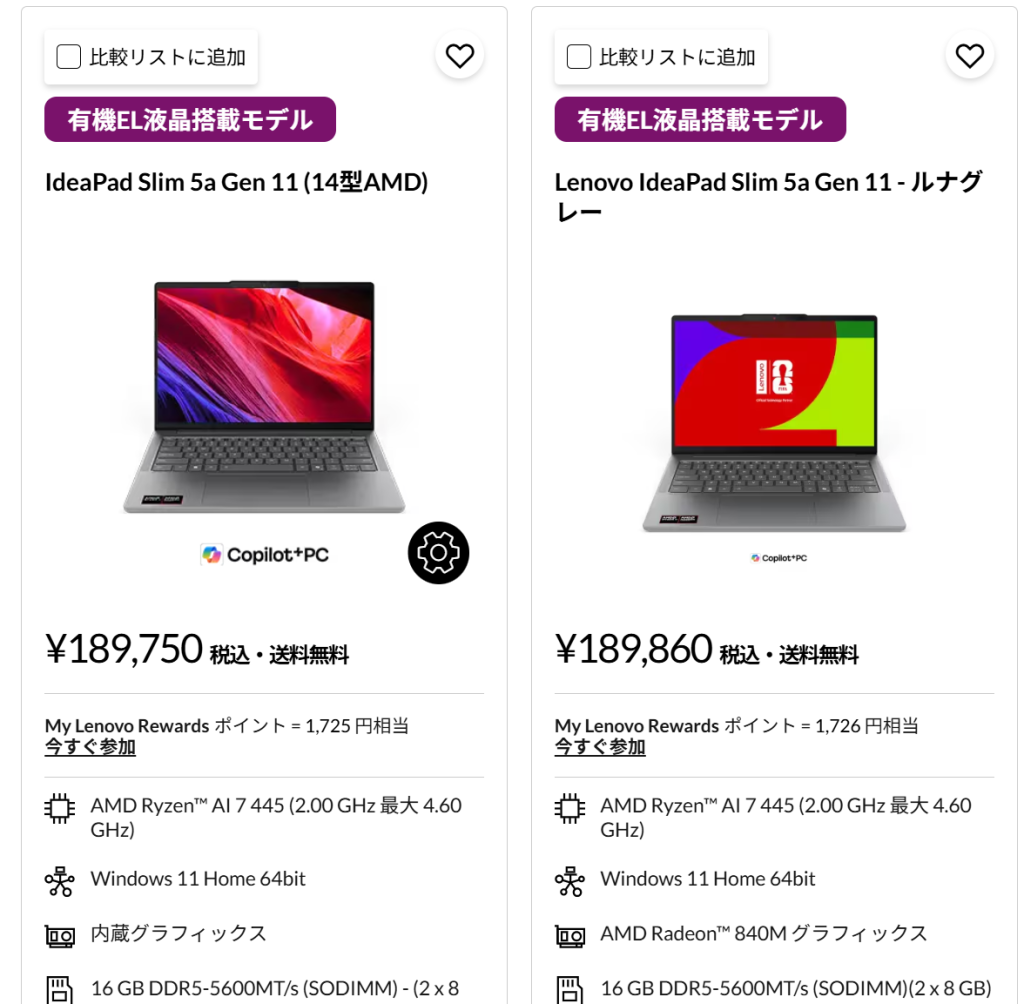Check compare box for IdeaPad Slim 5a 14型AMD

69,57
